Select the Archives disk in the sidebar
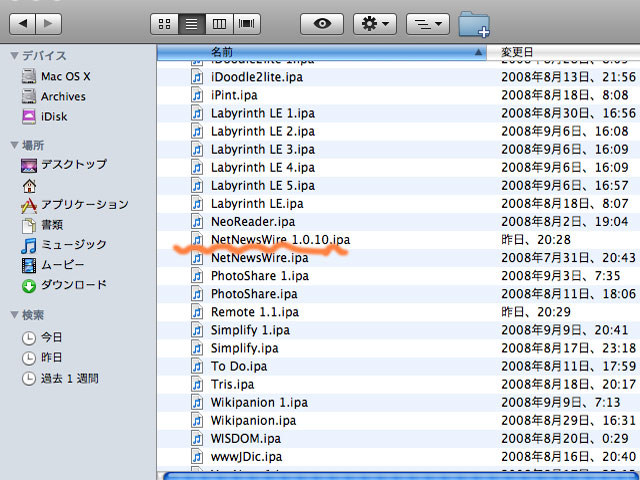The width and height of the screenshot is (640, 480). [x=54, y=96]
